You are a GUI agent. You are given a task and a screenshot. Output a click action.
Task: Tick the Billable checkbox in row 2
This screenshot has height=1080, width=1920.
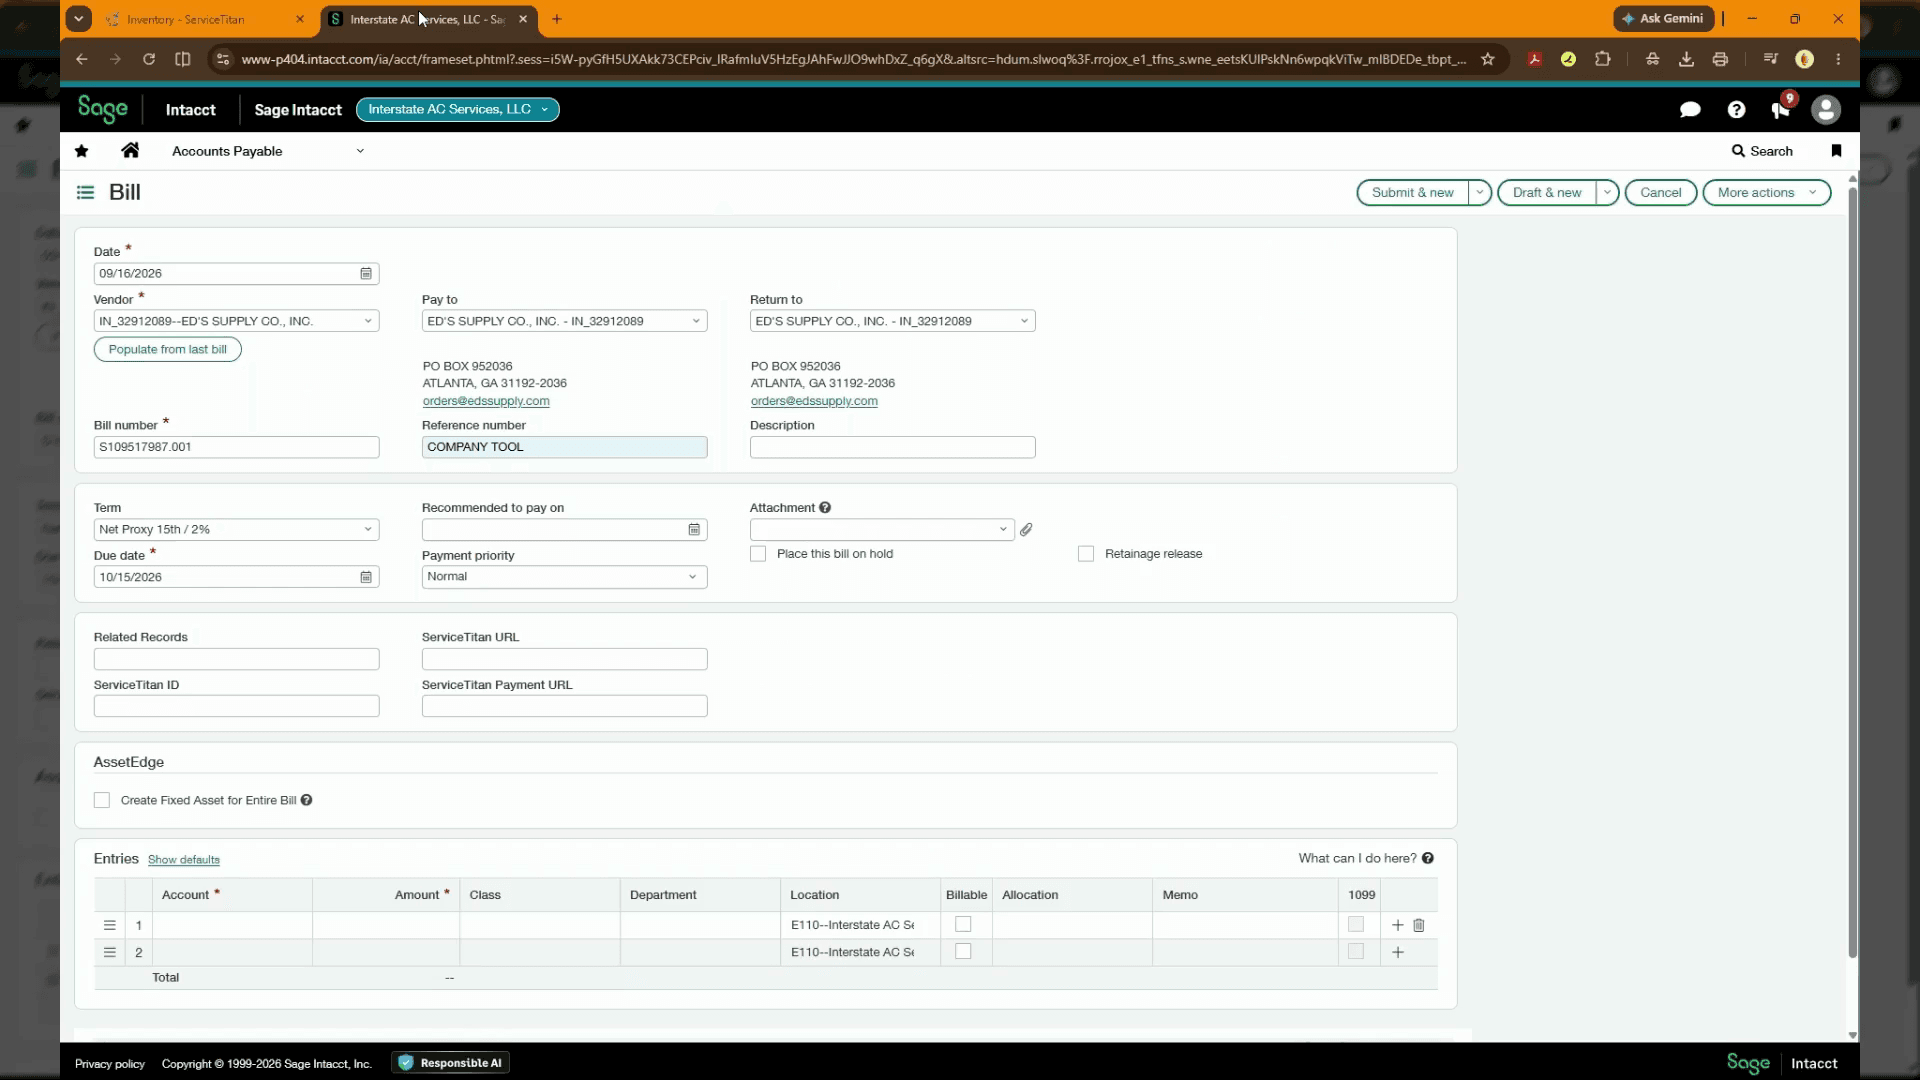(x=963, y=951)
